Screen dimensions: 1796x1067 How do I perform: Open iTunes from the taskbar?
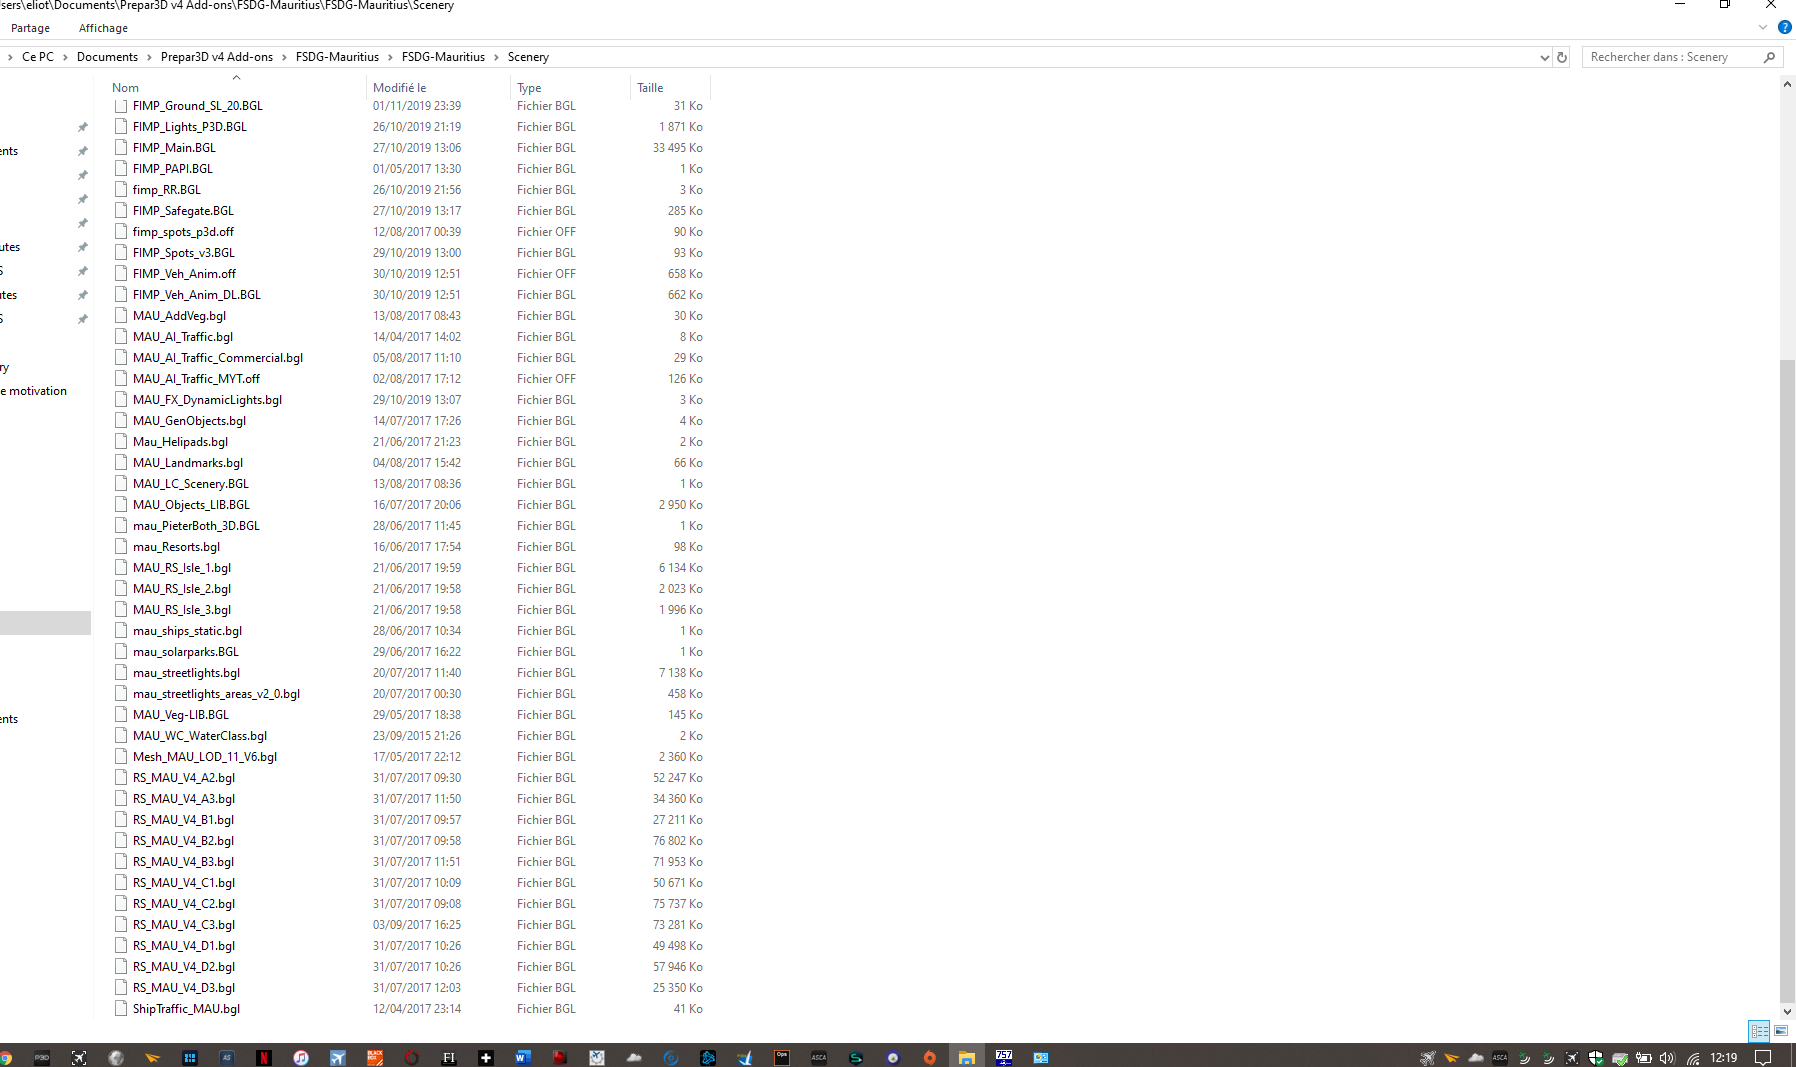tap(301, 1058)
